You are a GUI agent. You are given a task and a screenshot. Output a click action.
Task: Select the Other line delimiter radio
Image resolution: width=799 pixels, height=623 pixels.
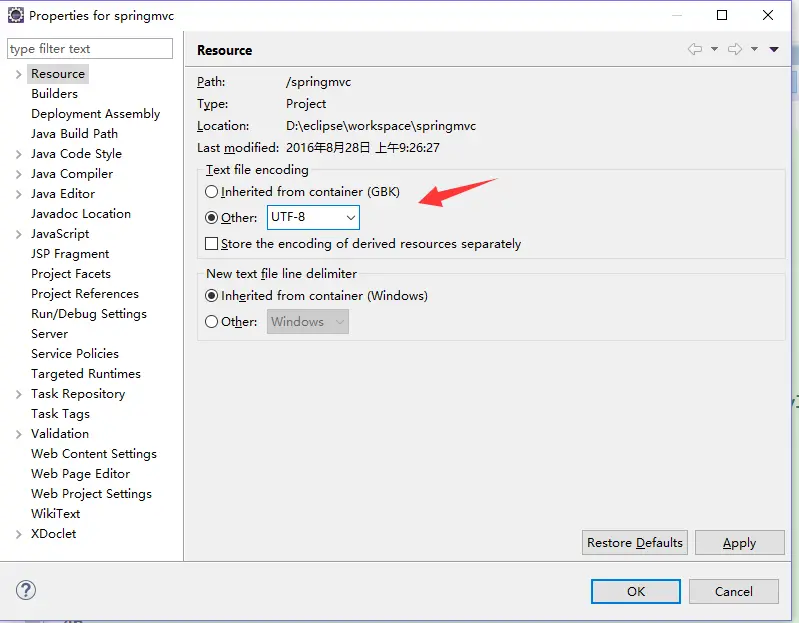pos(211,322)
